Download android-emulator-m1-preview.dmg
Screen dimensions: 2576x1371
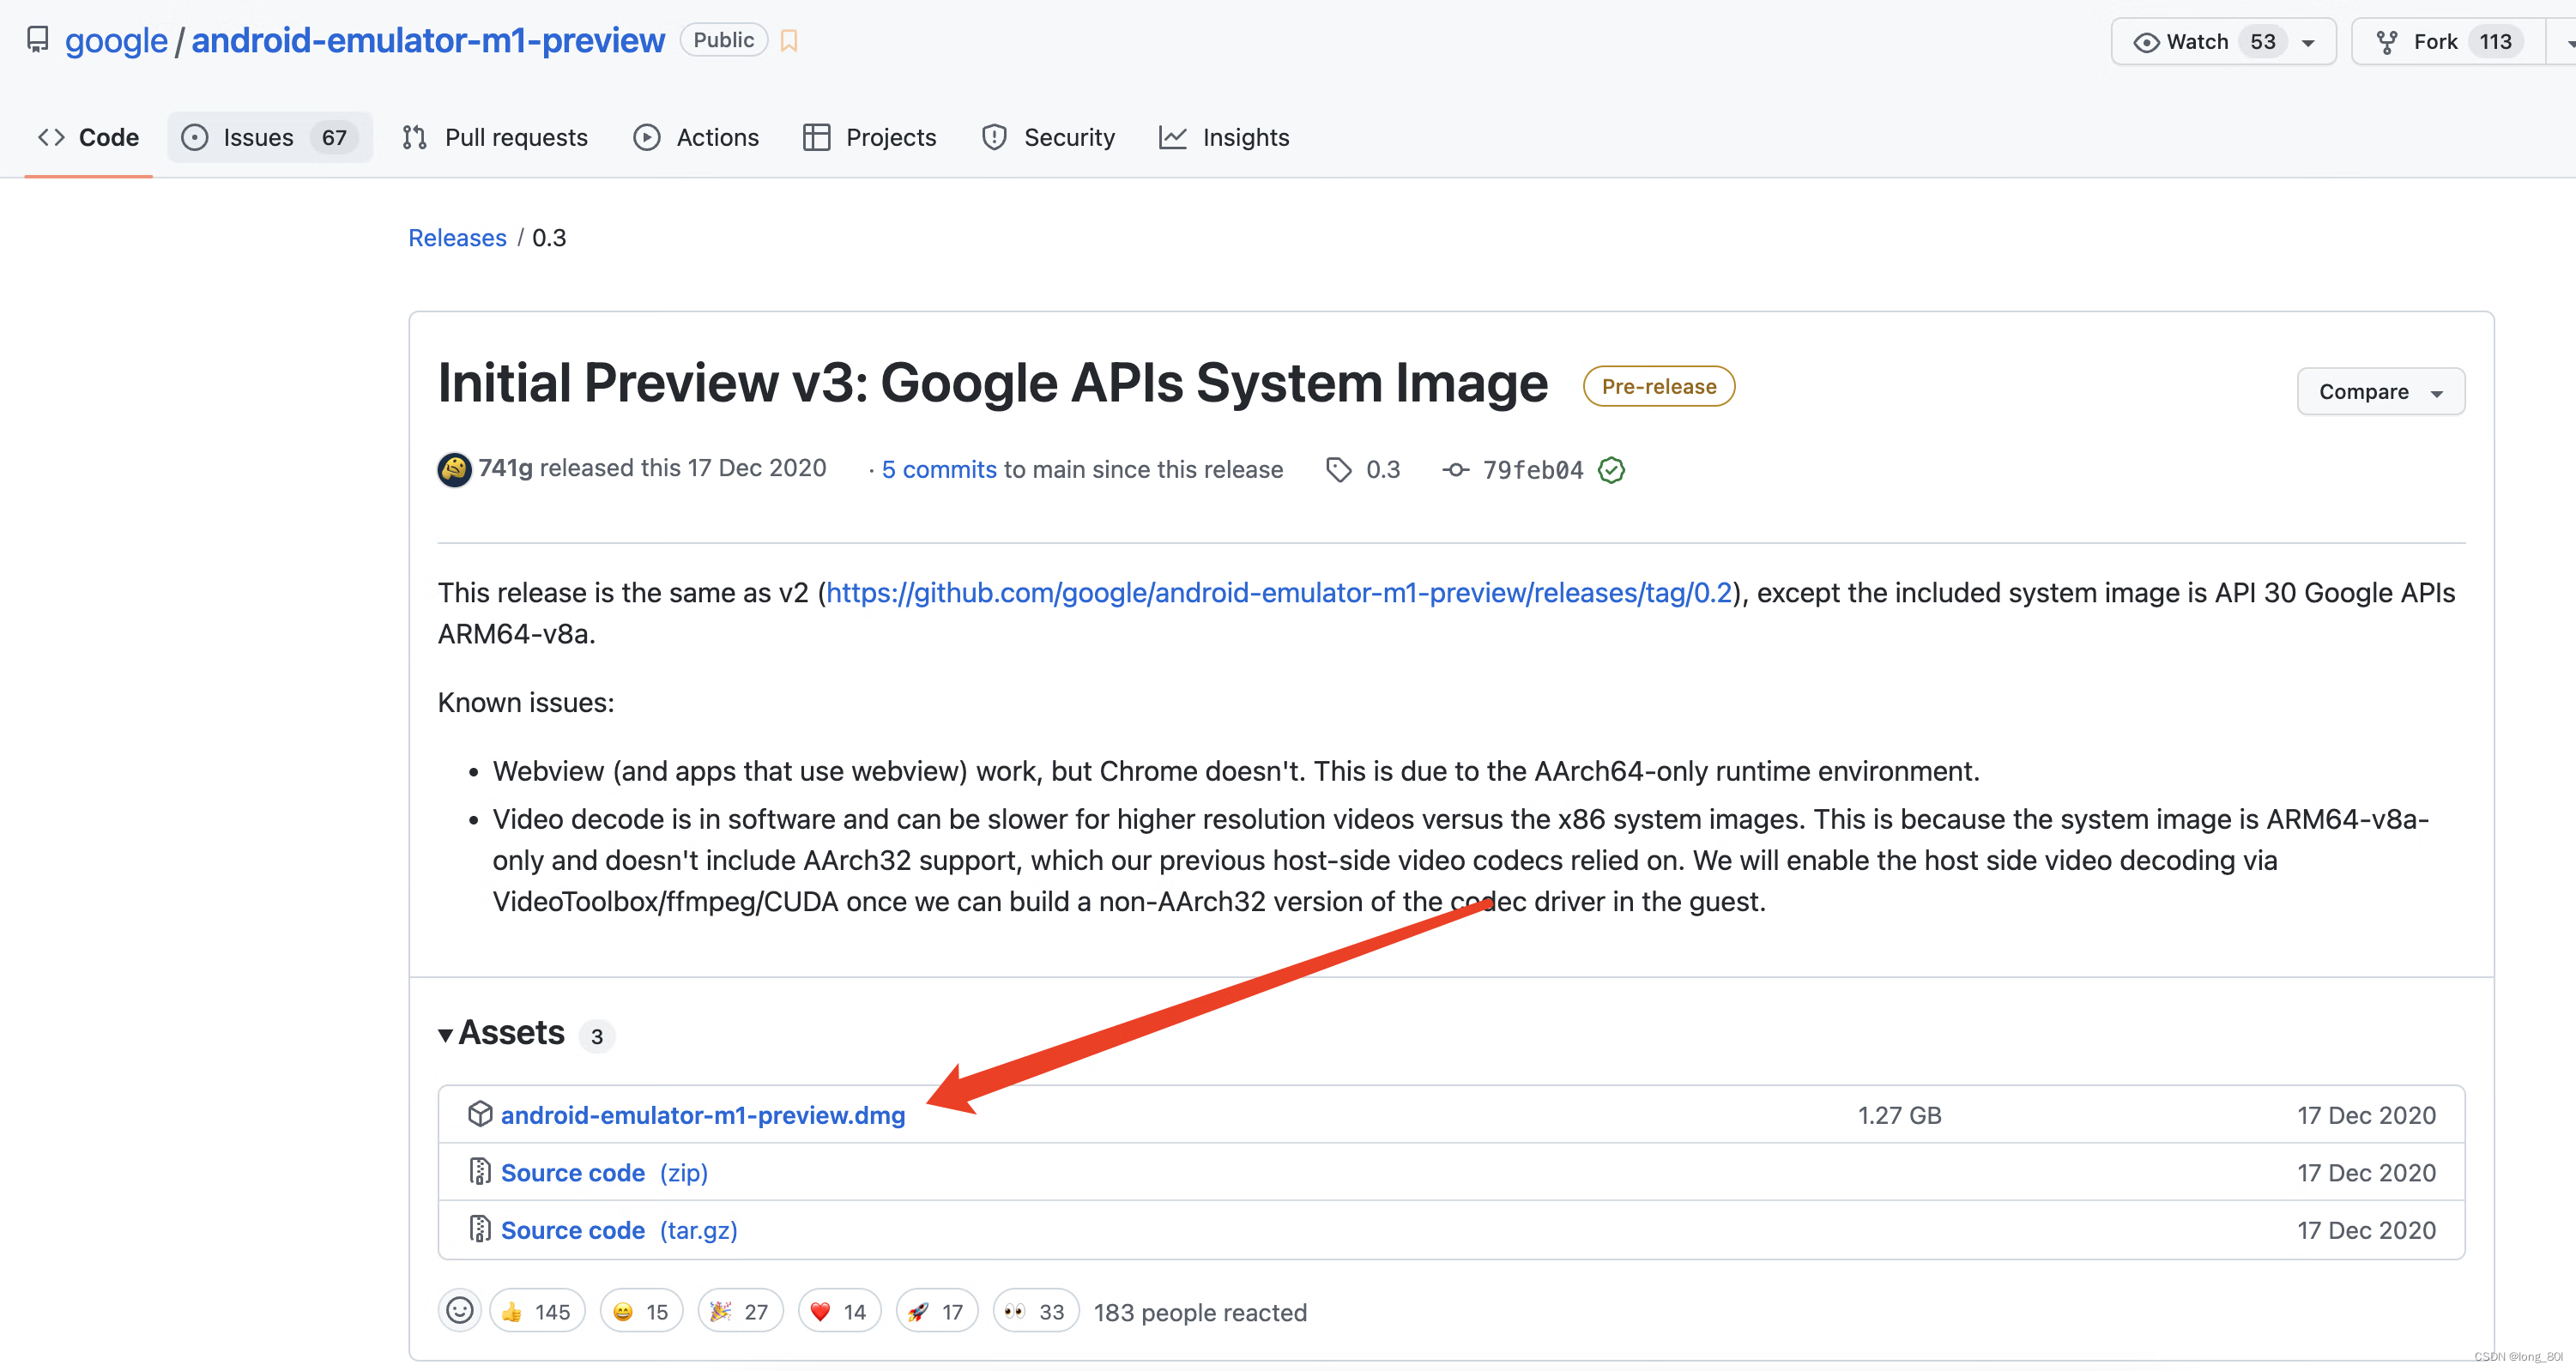(704, 1115)
